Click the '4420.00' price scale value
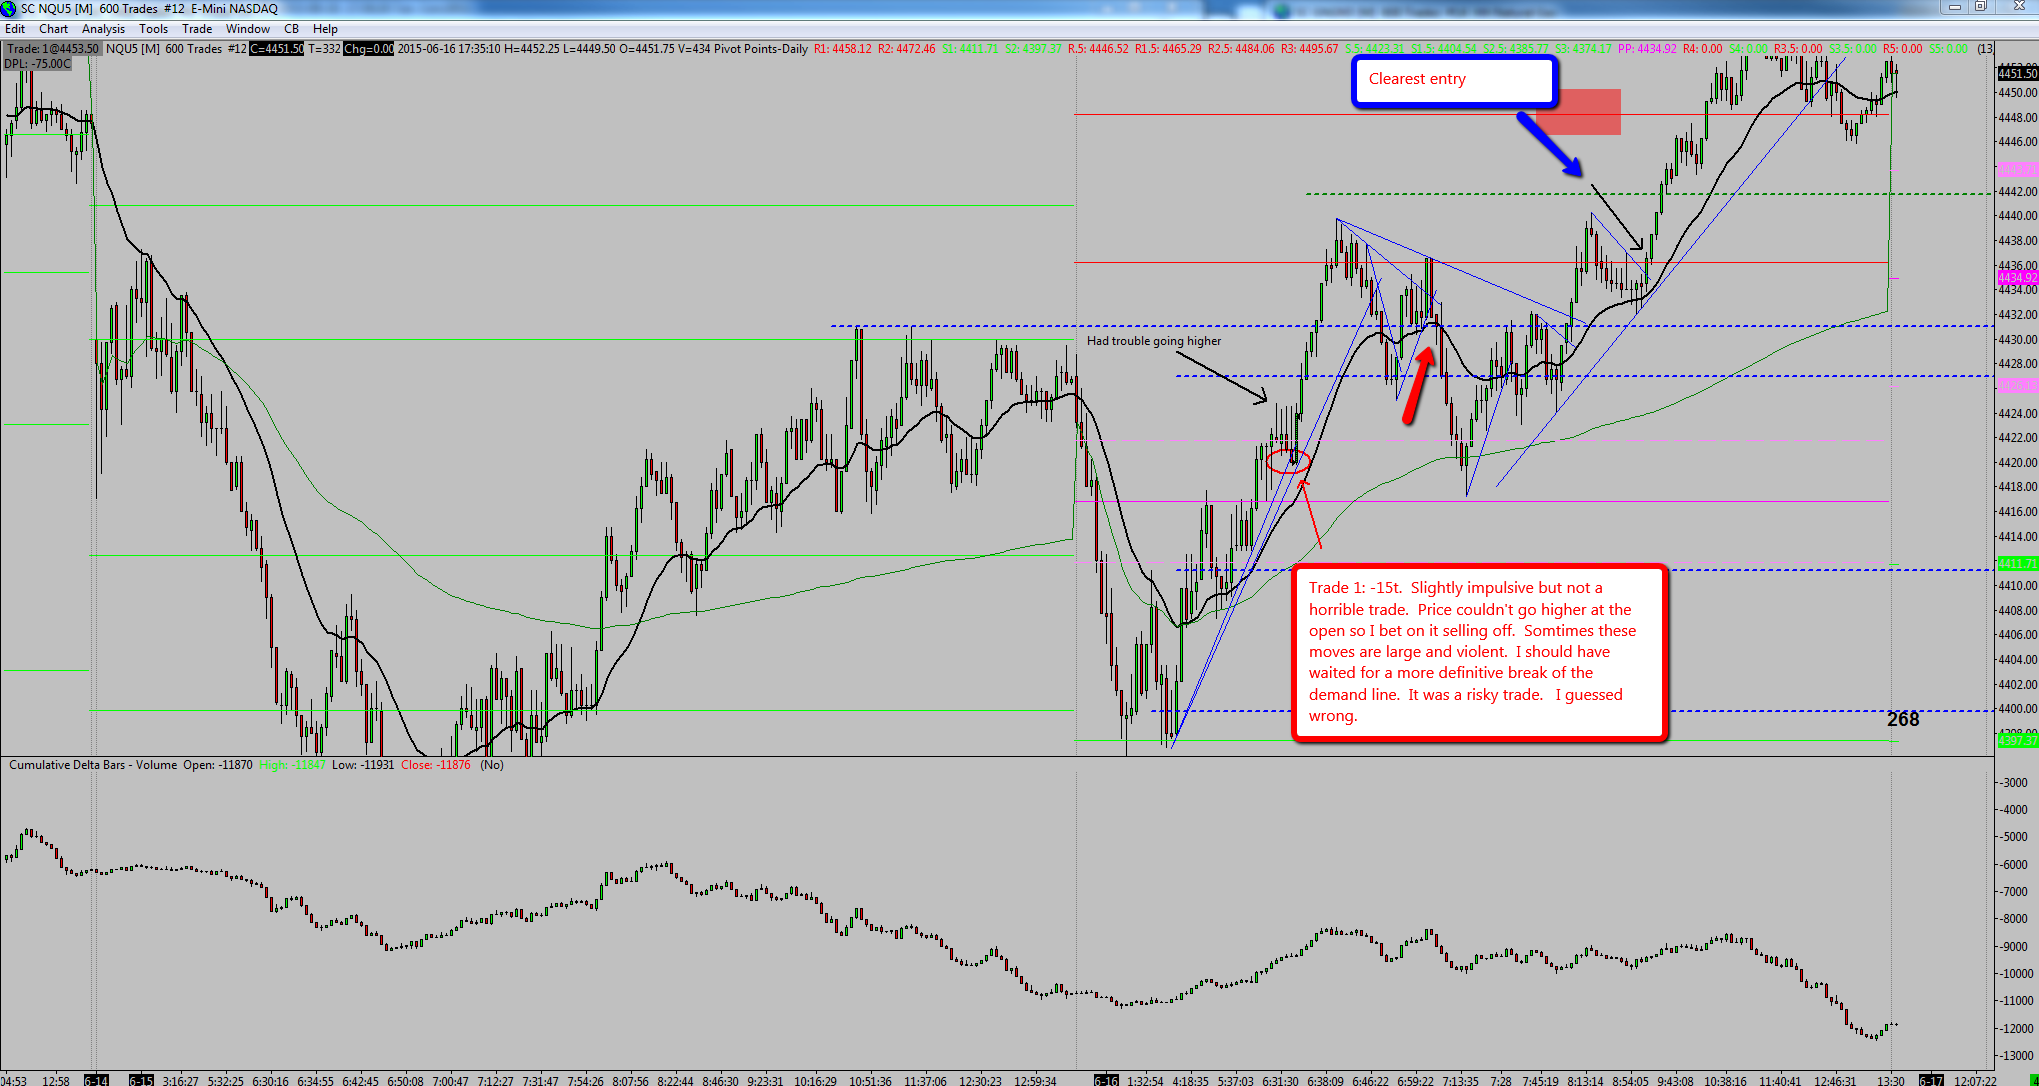 click(x=2017, y=463)
